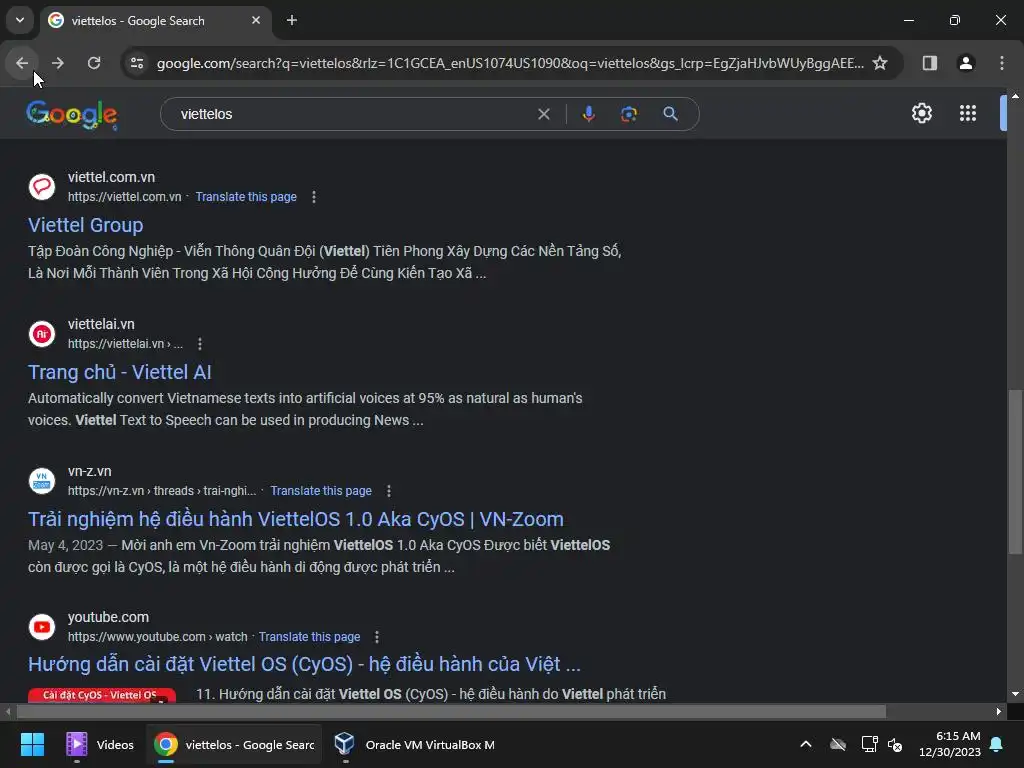Bookmark this page with the star icon
The height and width of the screenshot is (768, 1024).
tap(880, 63)
